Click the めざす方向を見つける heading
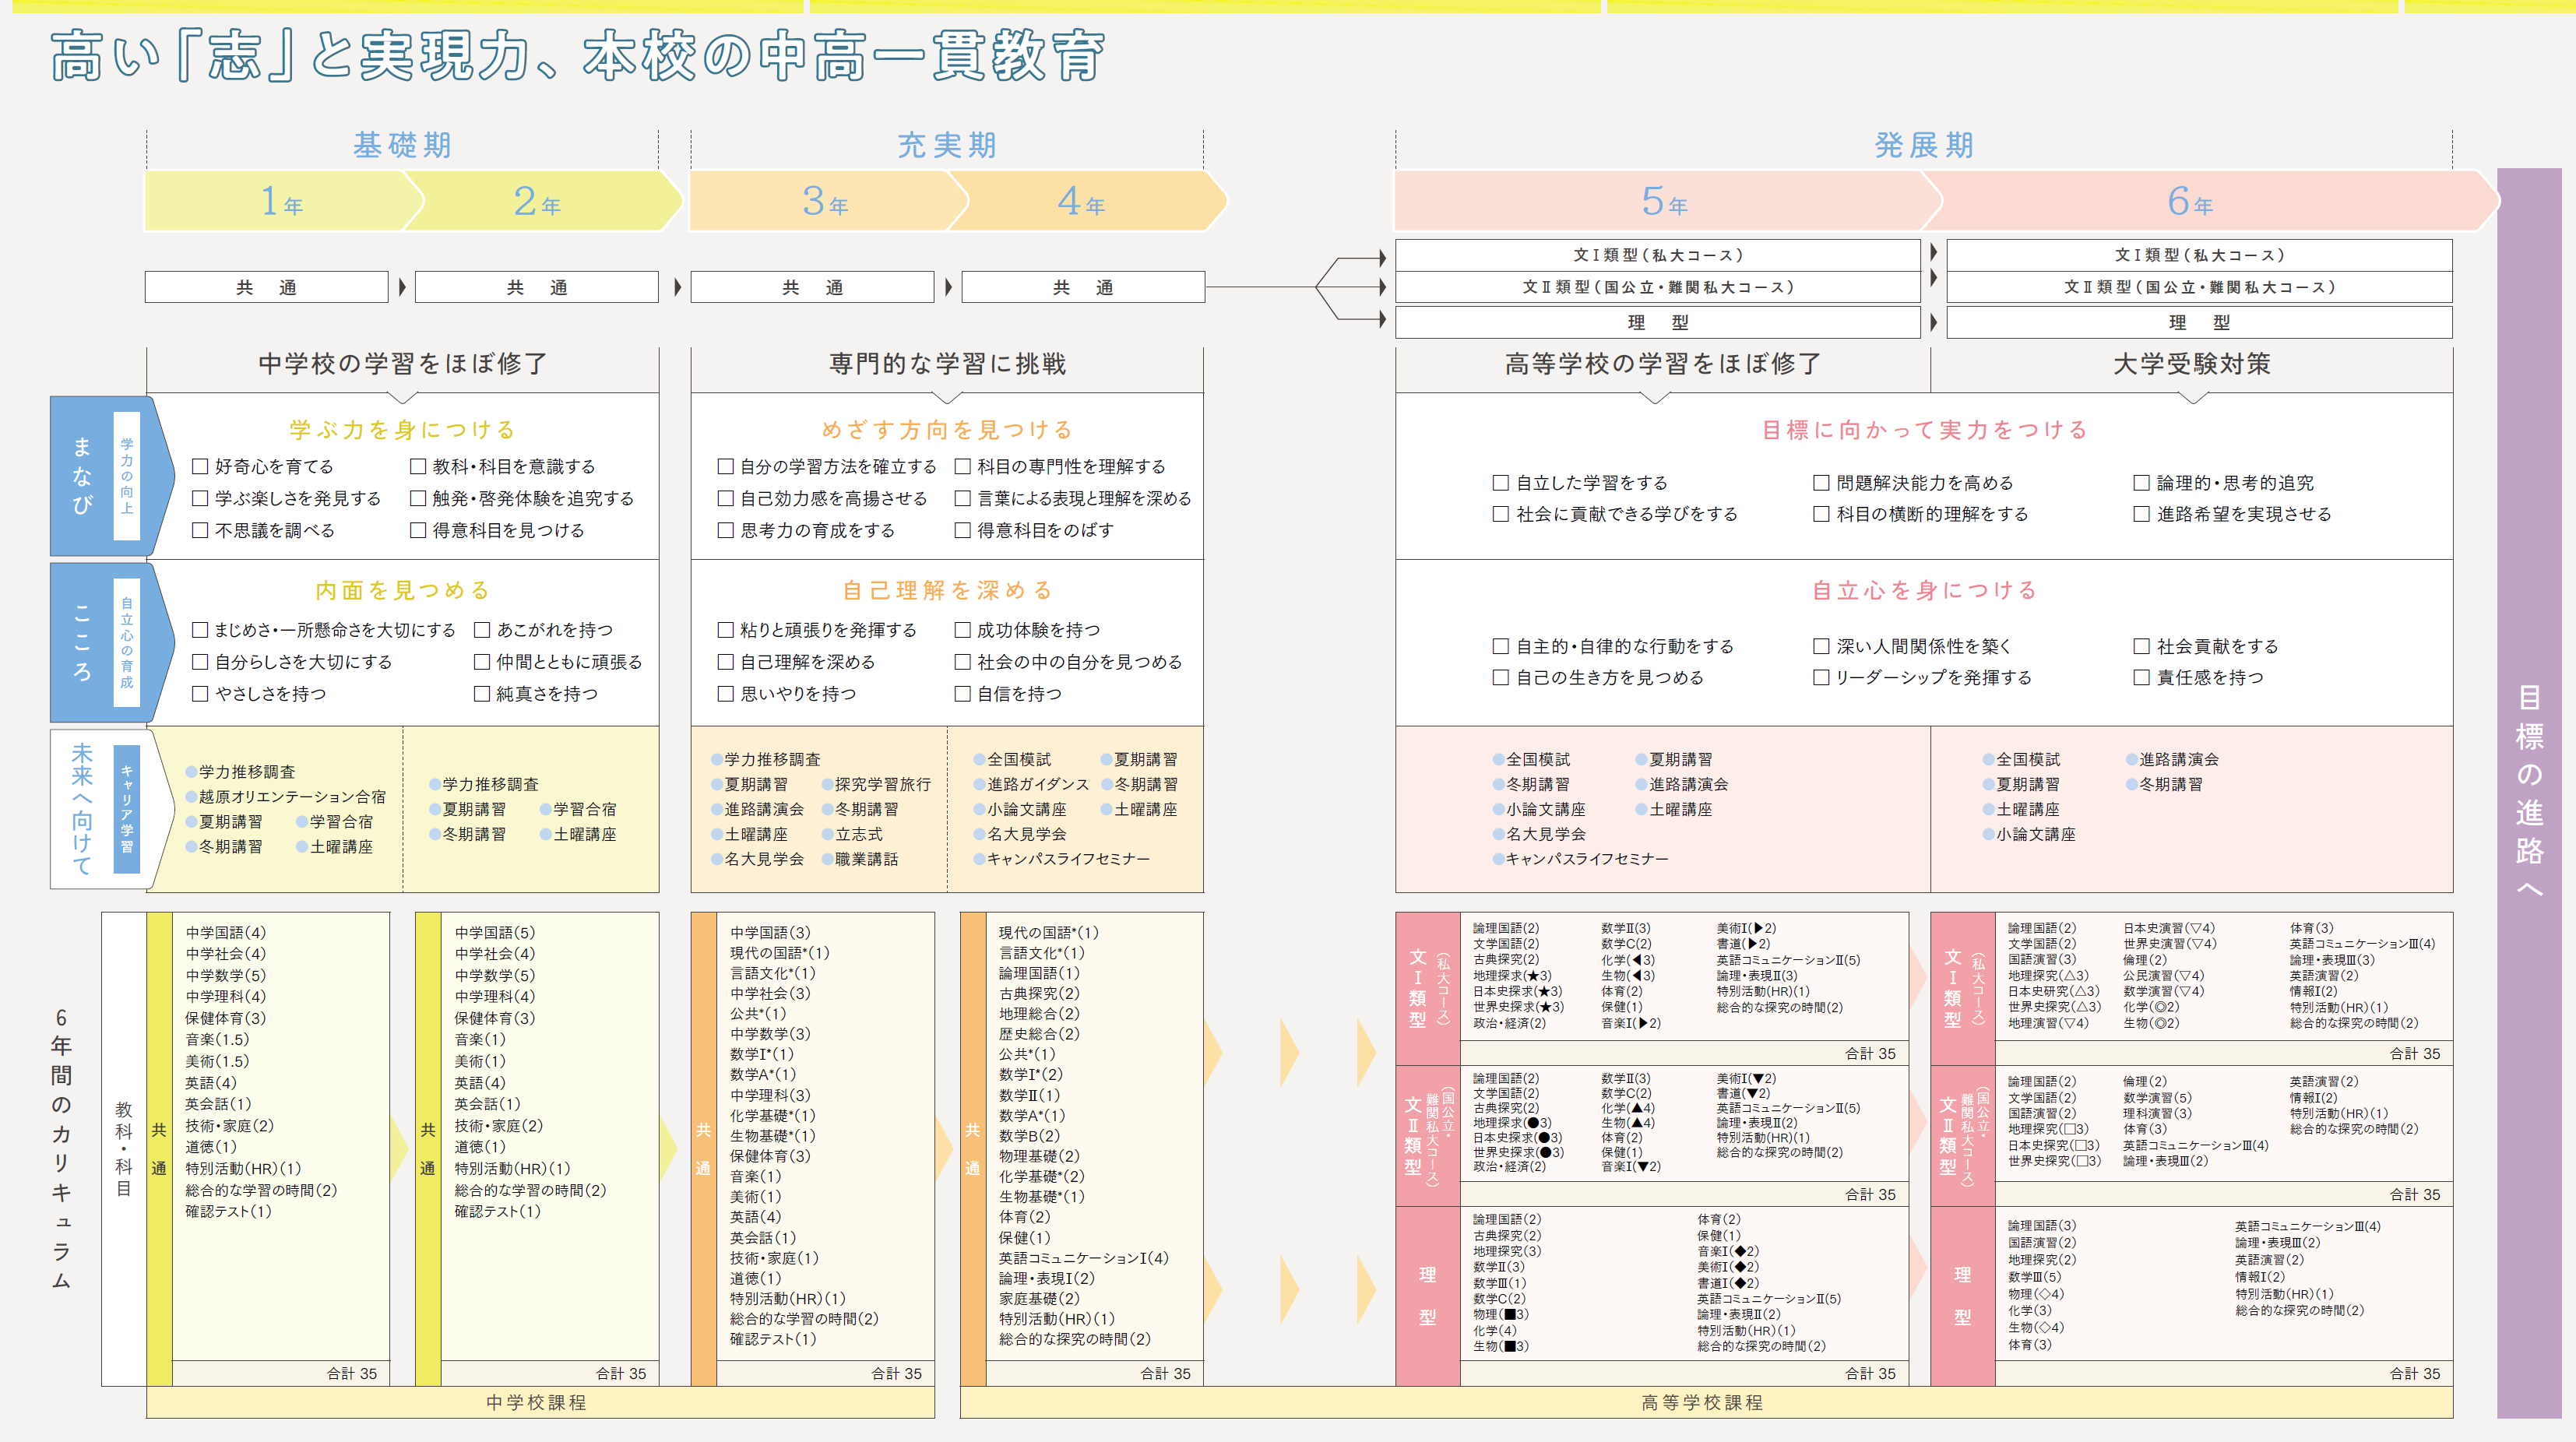Screen dimensions: 2576x1442 tap(947, 430)
